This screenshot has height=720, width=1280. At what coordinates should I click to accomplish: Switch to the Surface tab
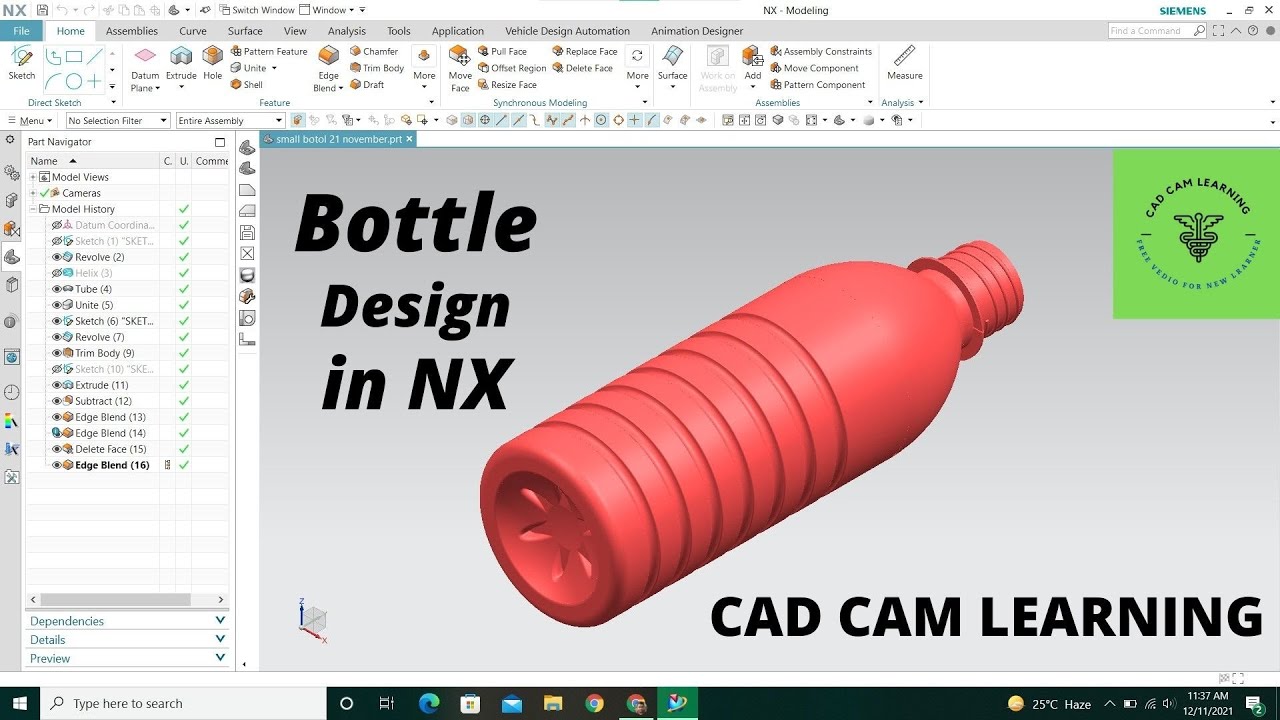pyautogui.click(x=245, y=31)
